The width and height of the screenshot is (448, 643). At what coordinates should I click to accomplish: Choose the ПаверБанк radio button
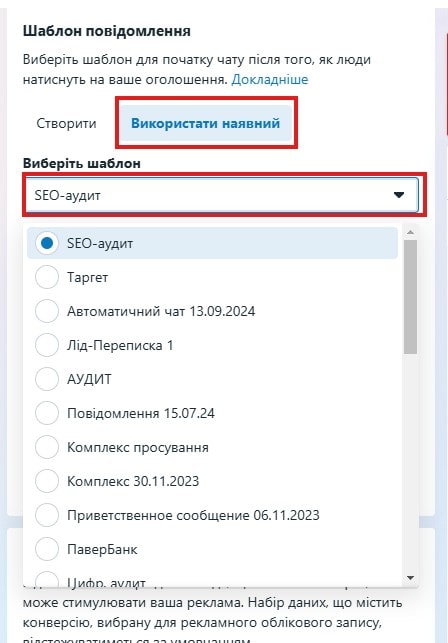pos(47,549)
